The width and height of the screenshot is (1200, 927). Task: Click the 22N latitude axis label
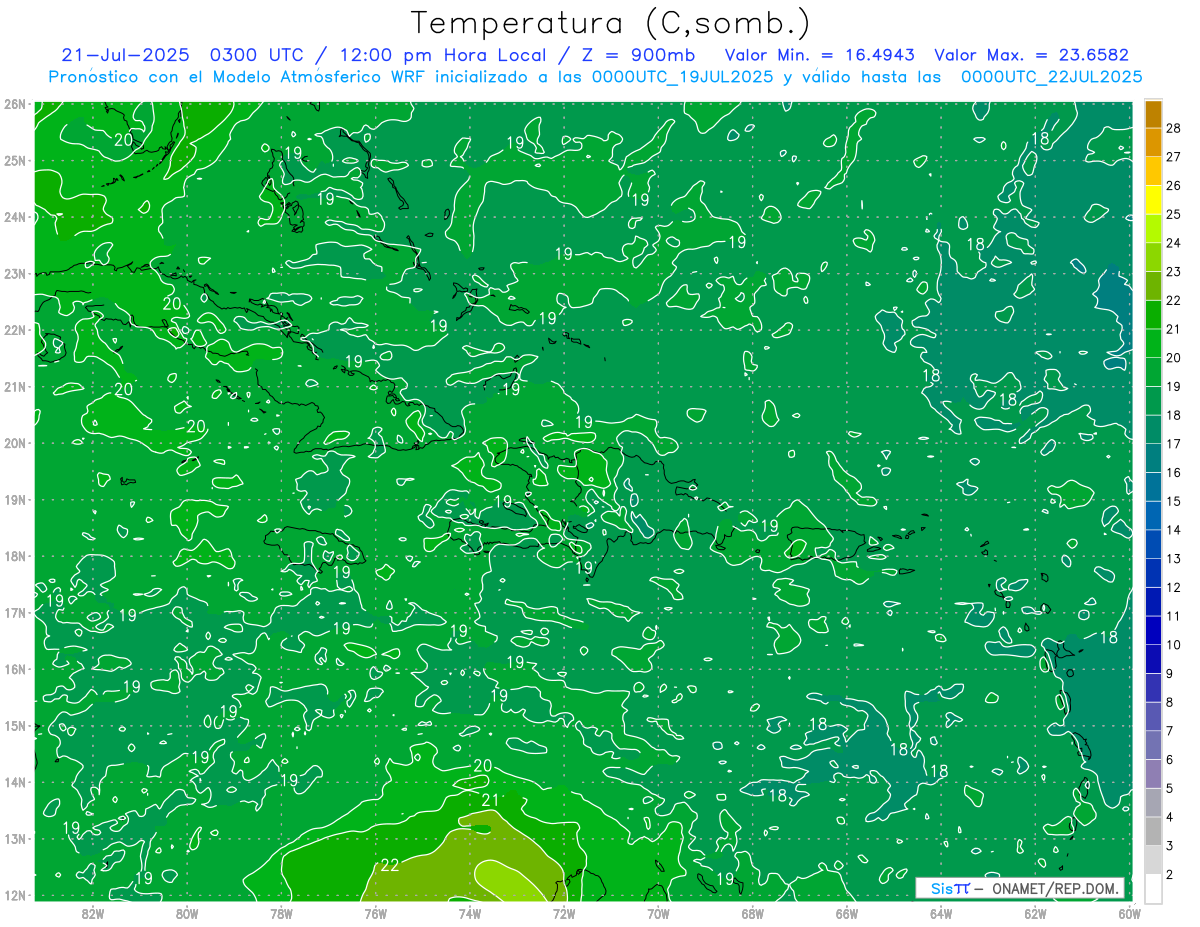click(x=14, y=330)
